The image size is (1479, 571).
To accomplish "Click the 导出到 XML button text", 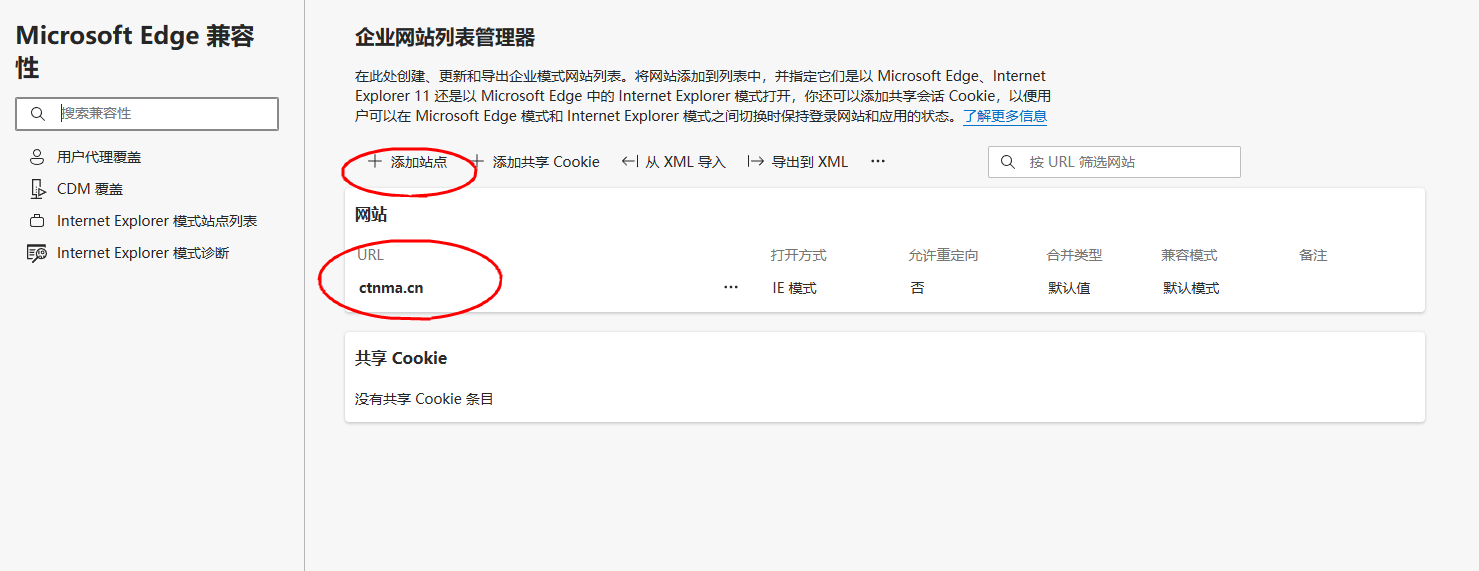I will pos(810,162).
